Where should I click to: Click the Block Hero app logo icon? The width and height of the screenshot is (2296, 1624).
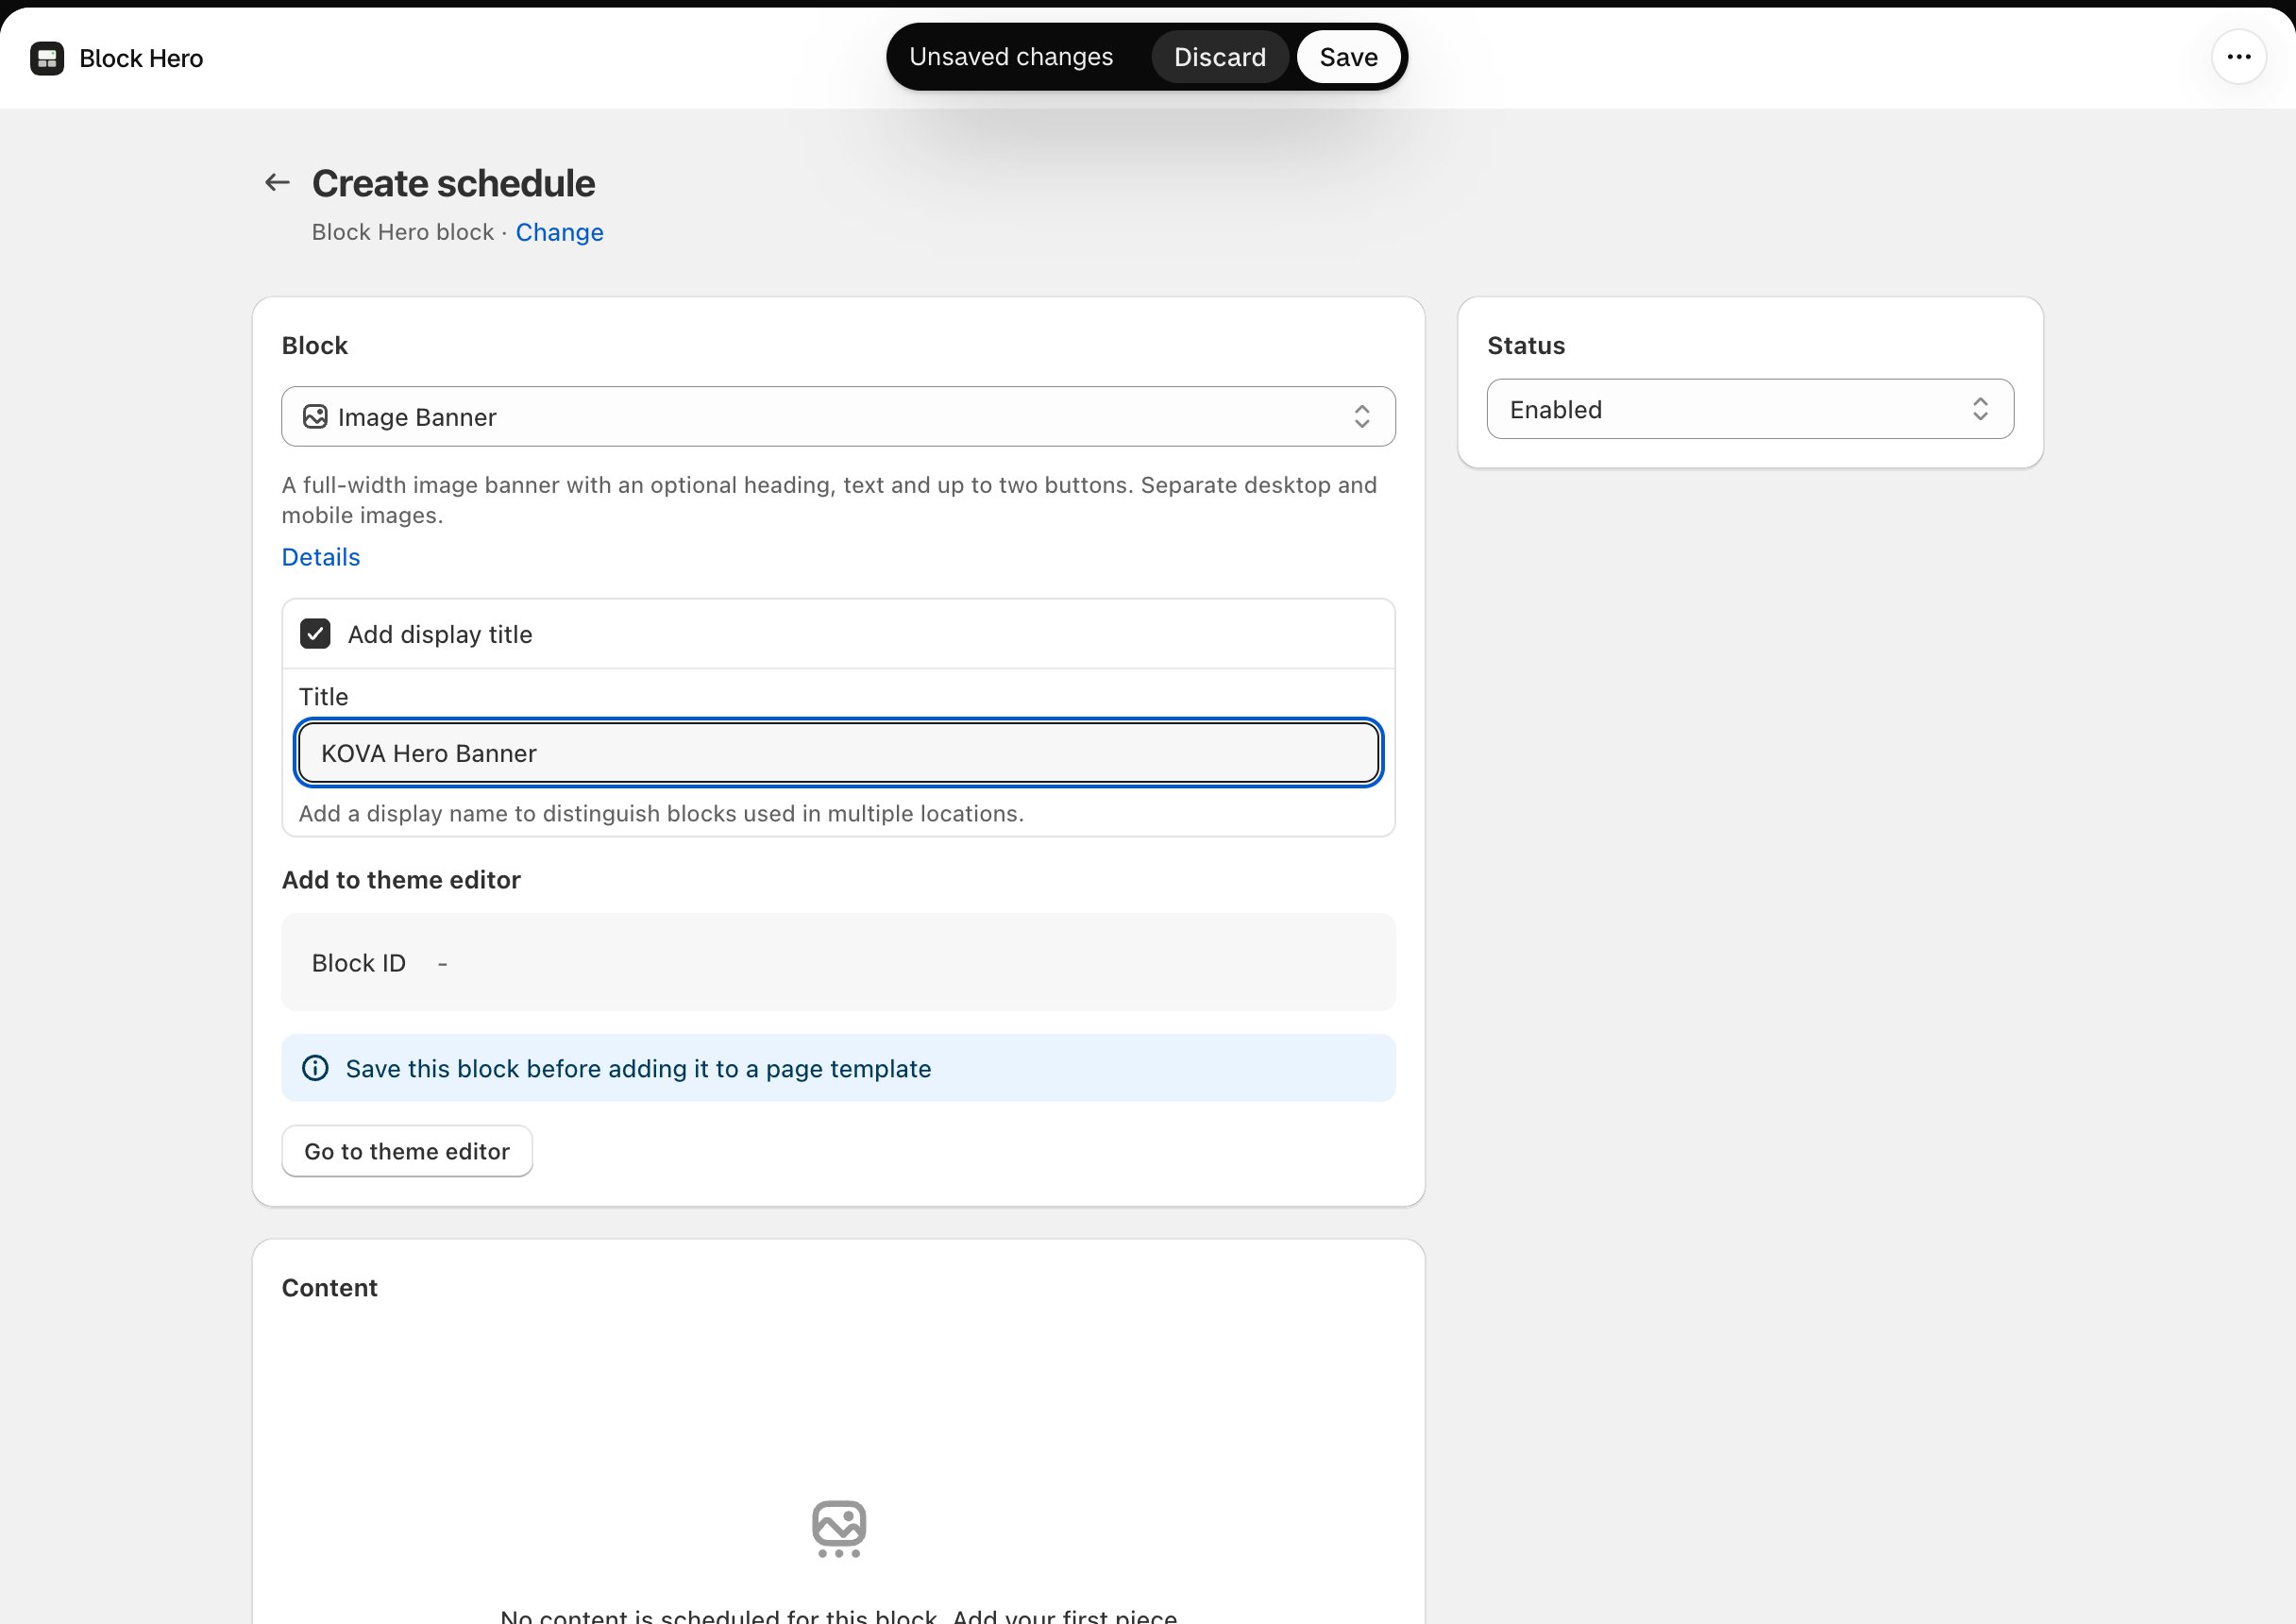point(47,58)
